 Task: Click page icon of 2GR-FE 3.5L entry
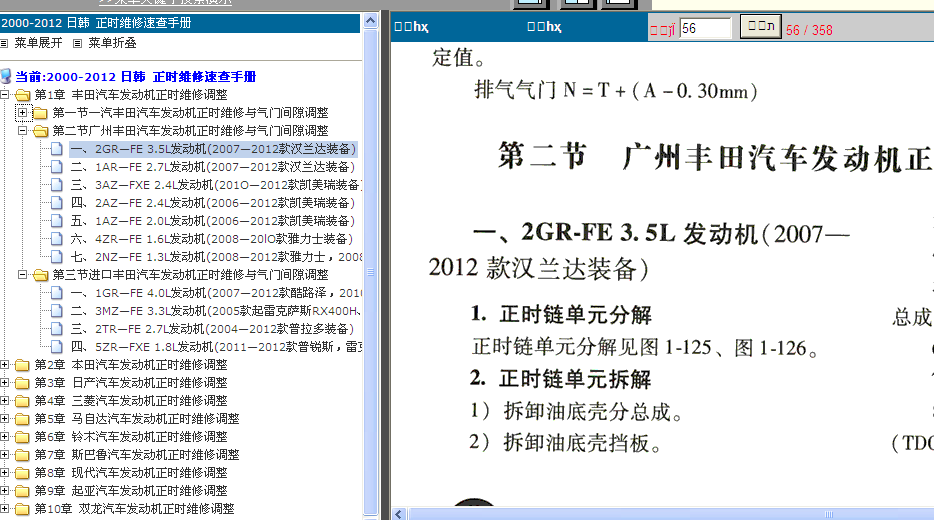[x=57, y=148]
